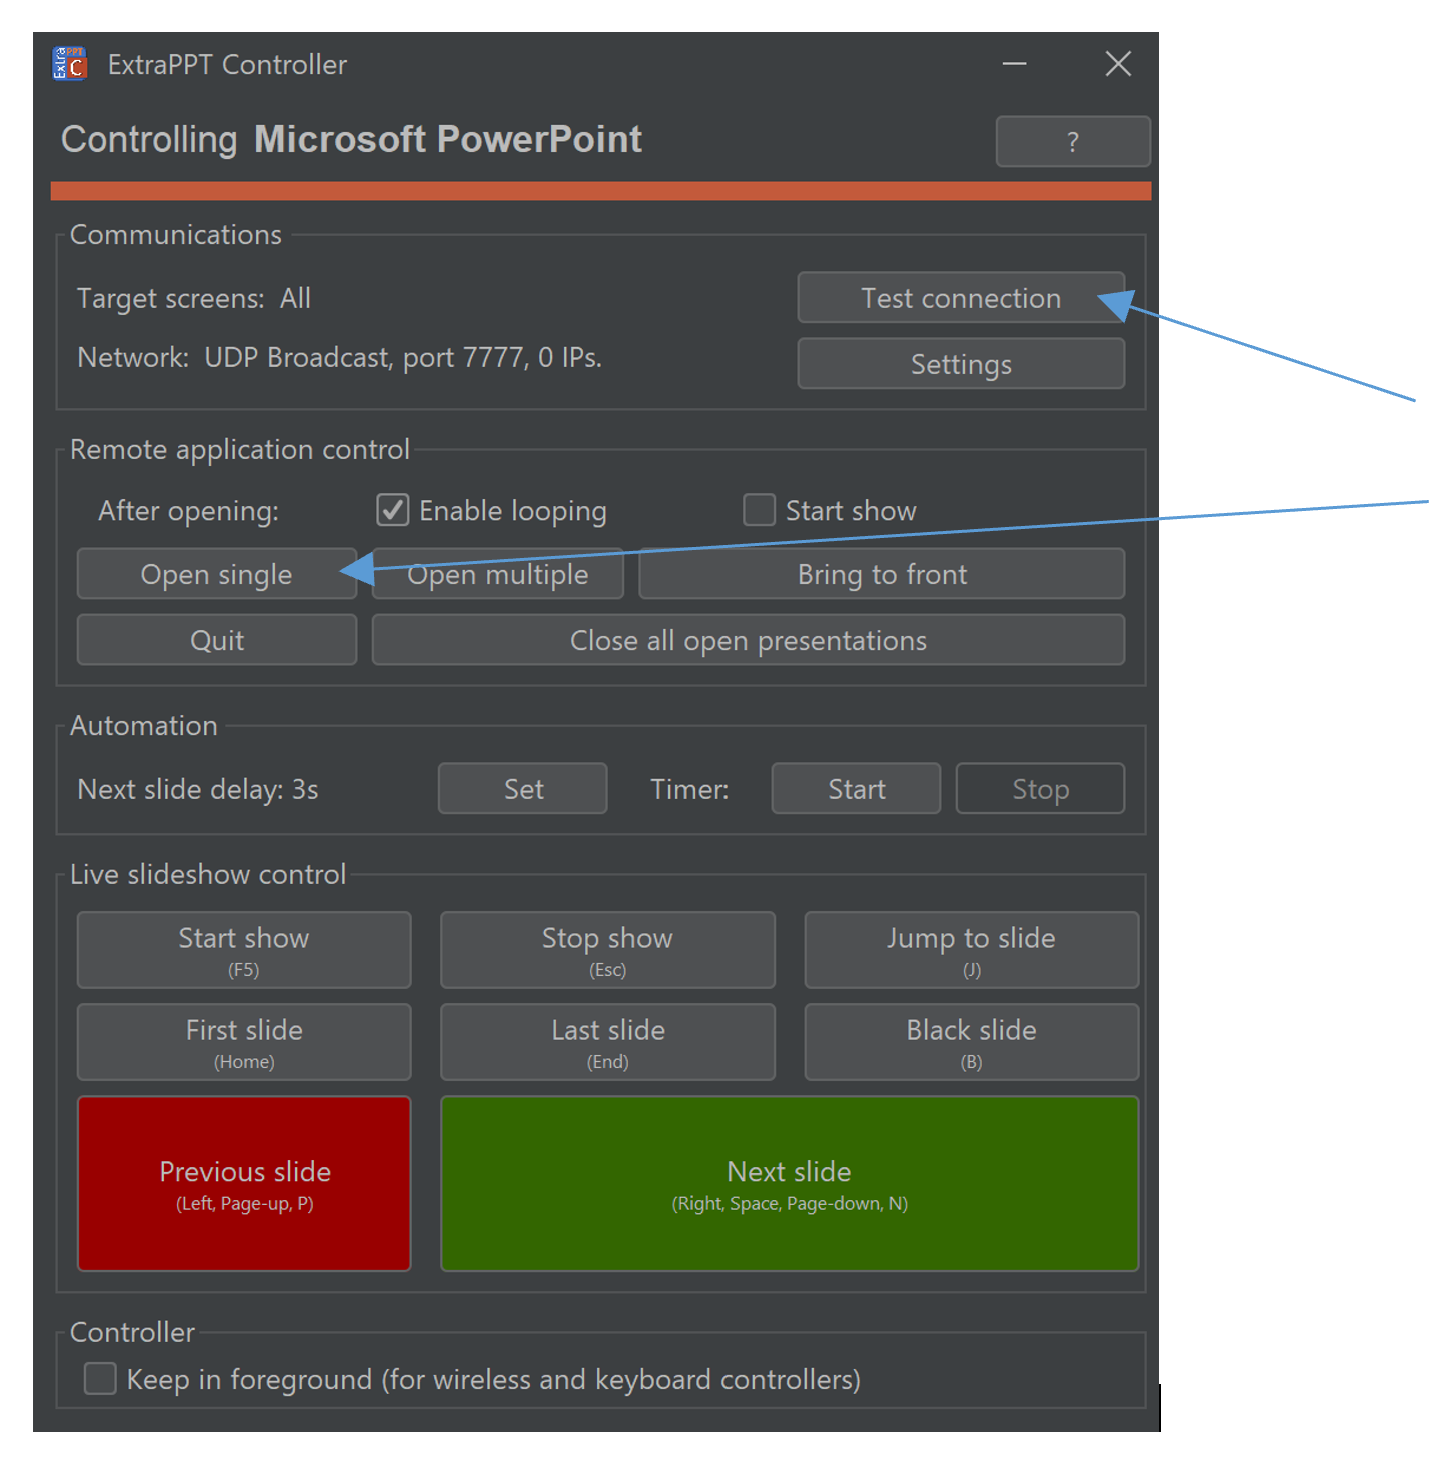Click Next slide delay: 3s label
Viewport: 1446px width, 1482px height.
click(x=198, y=789)
